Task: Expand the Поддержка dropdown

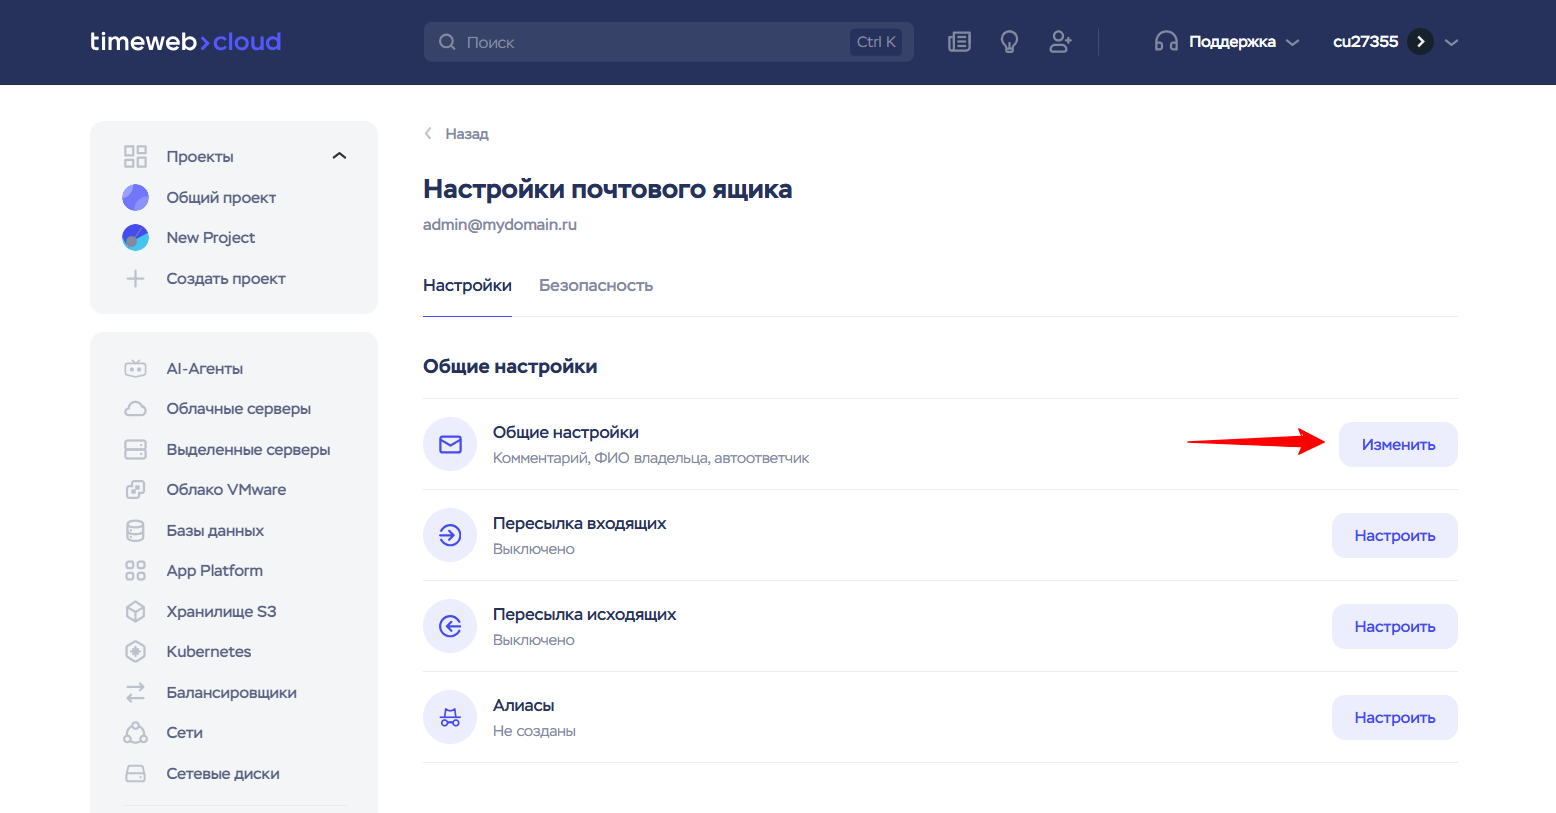Action: tap(1228, 42)
